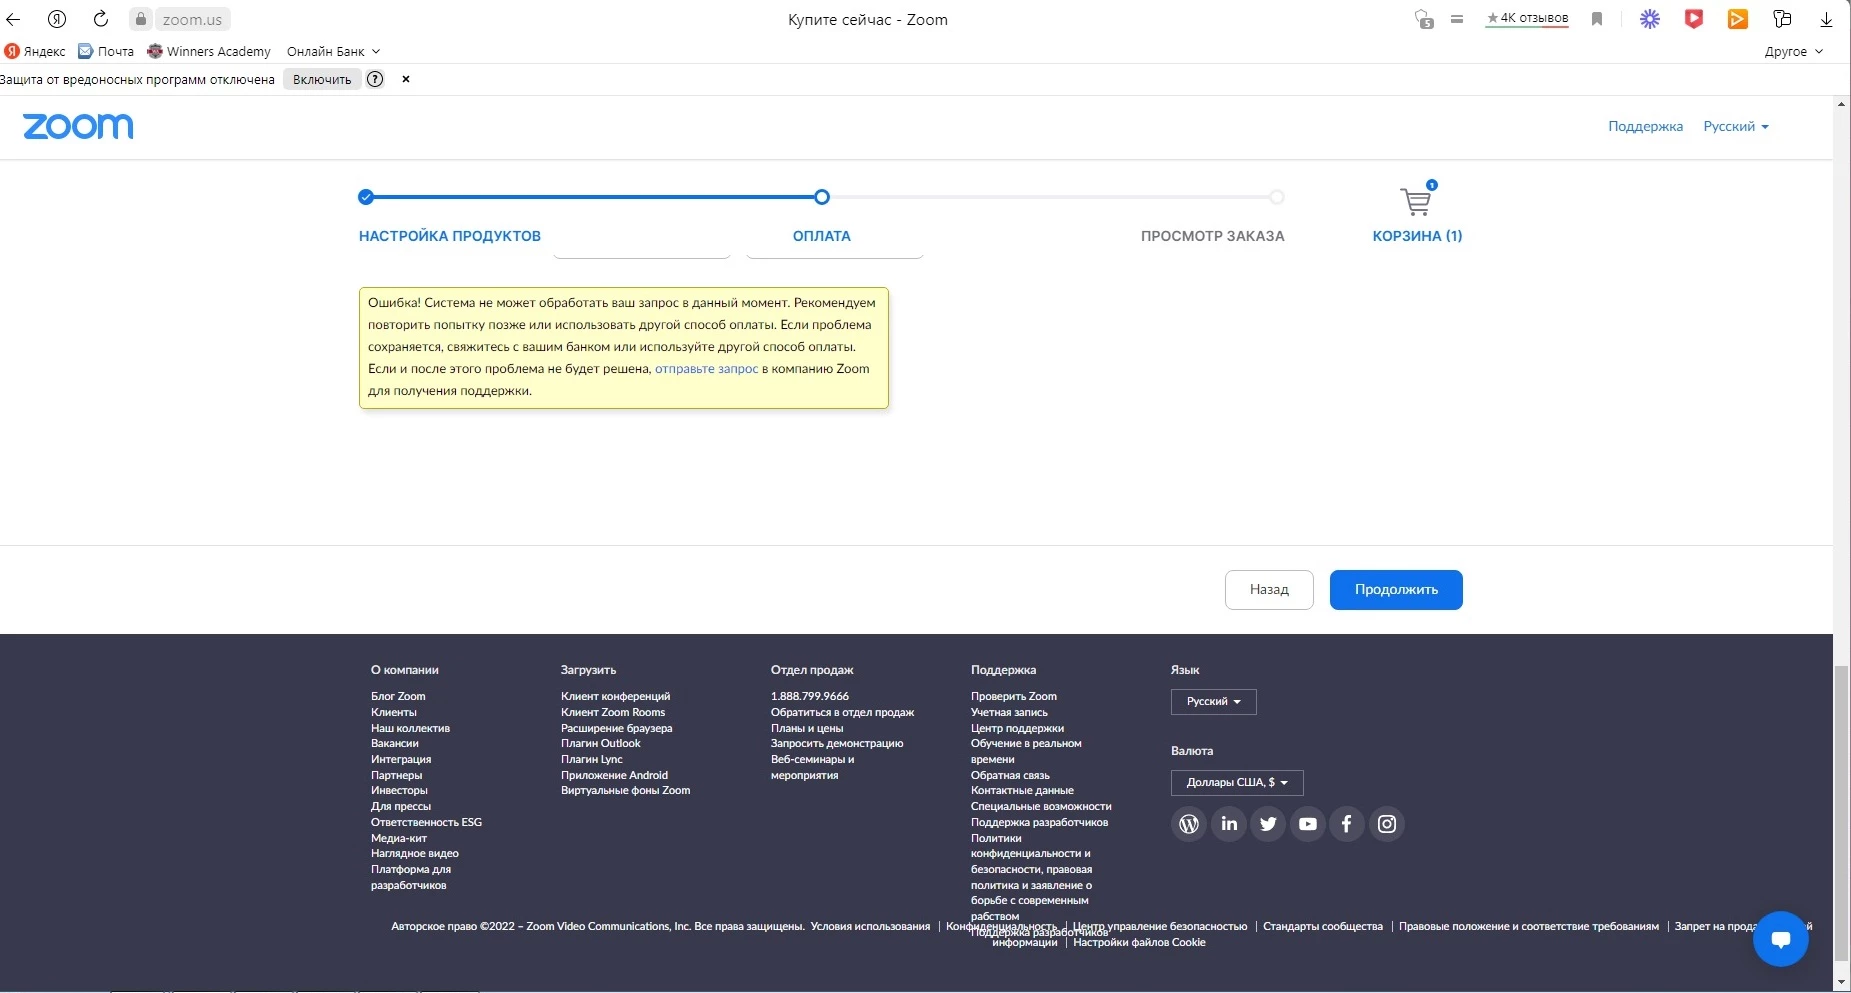This screenshot has height=993, width=1851.
Task: Open the Twitter social icon
Action: [x=1268, y=824]
